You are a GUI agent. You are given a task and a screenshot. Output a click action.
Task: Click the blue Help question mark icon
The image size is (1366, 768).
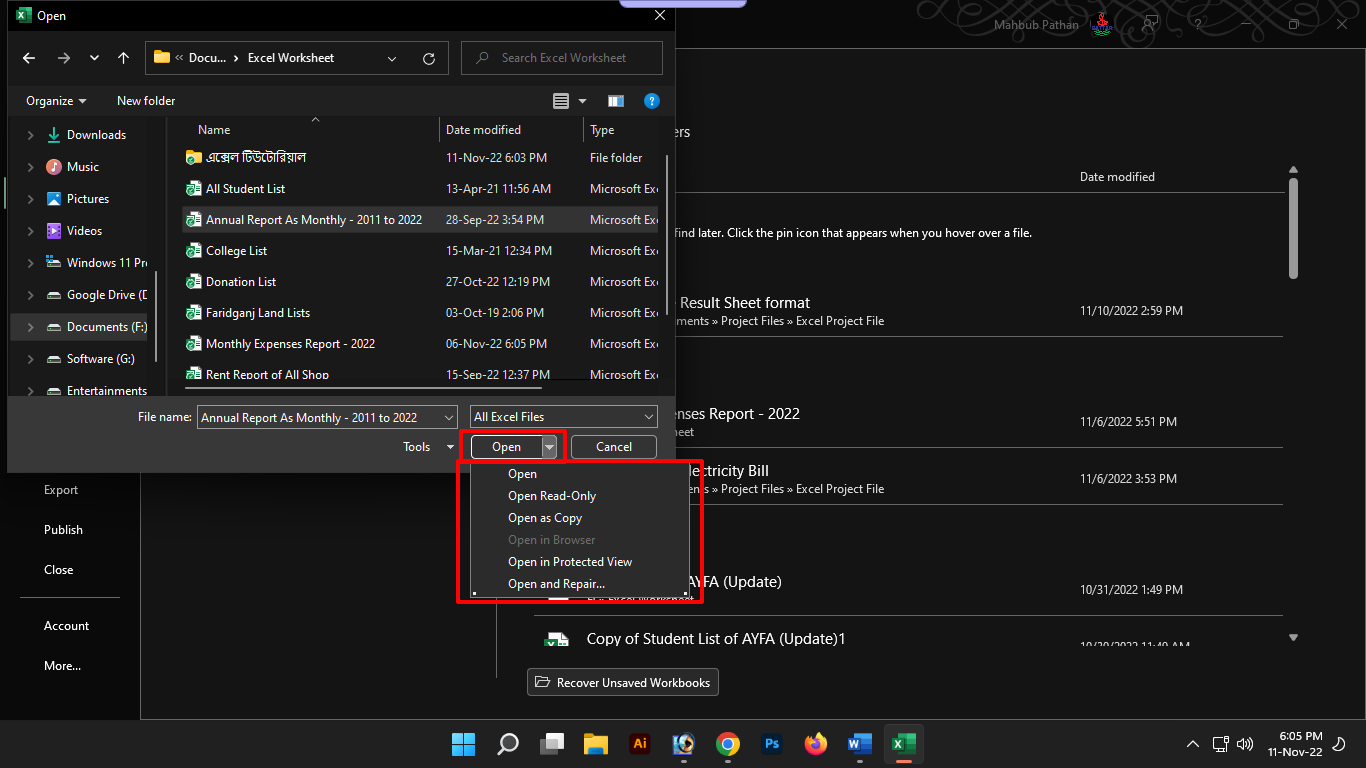651,101
